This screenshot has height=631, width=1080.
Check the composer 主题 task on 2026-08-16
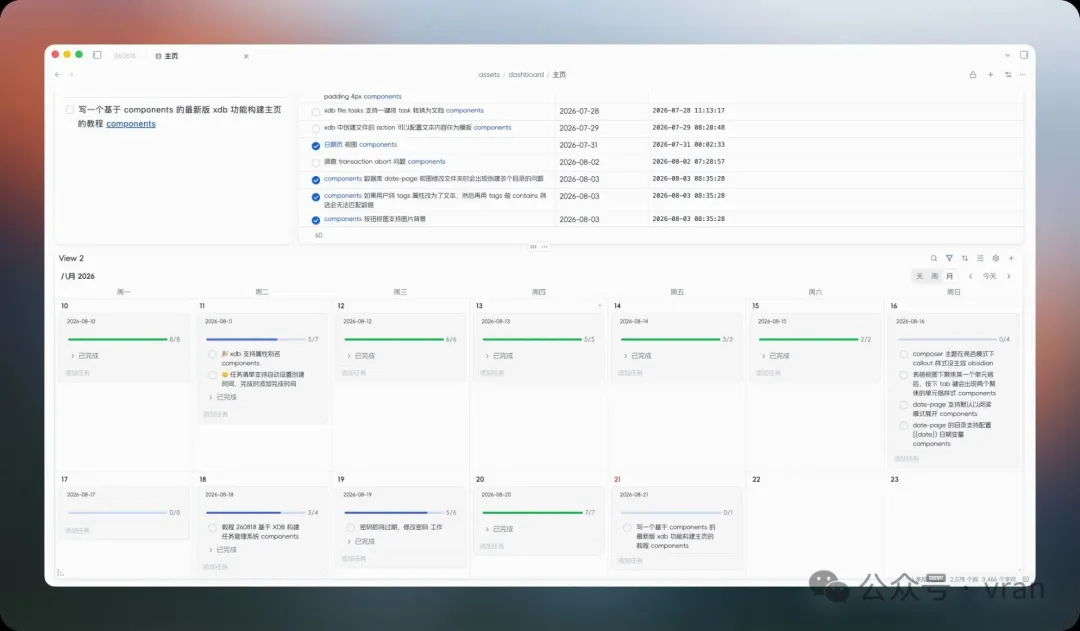point(904,354)
